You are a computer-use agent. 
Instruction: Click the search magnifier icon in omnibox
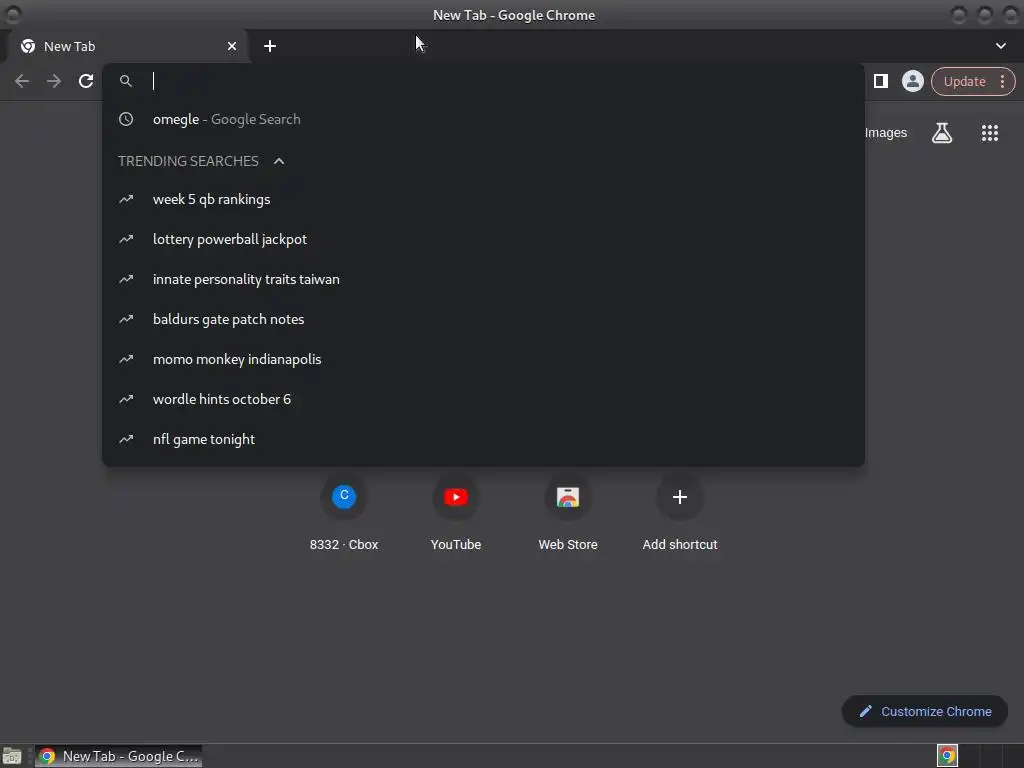pos(126,81)
